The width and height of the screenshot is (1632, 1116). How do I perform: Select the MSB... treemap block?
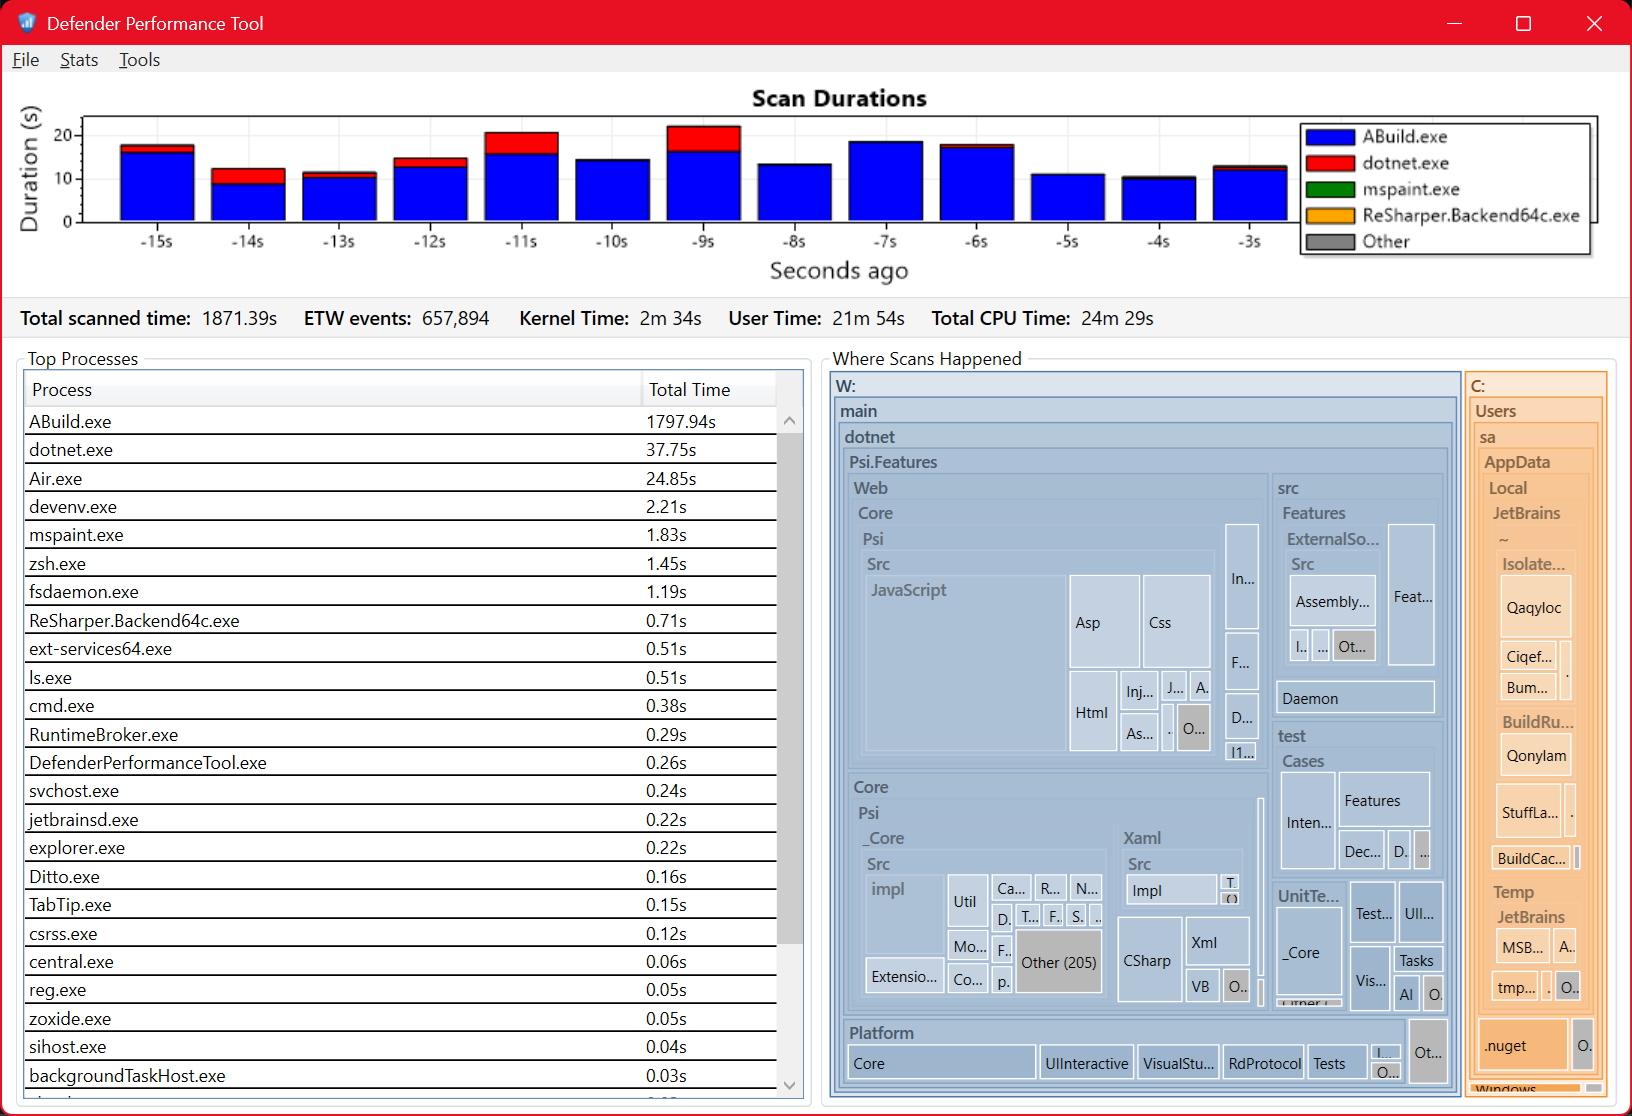pos(1523,946)
